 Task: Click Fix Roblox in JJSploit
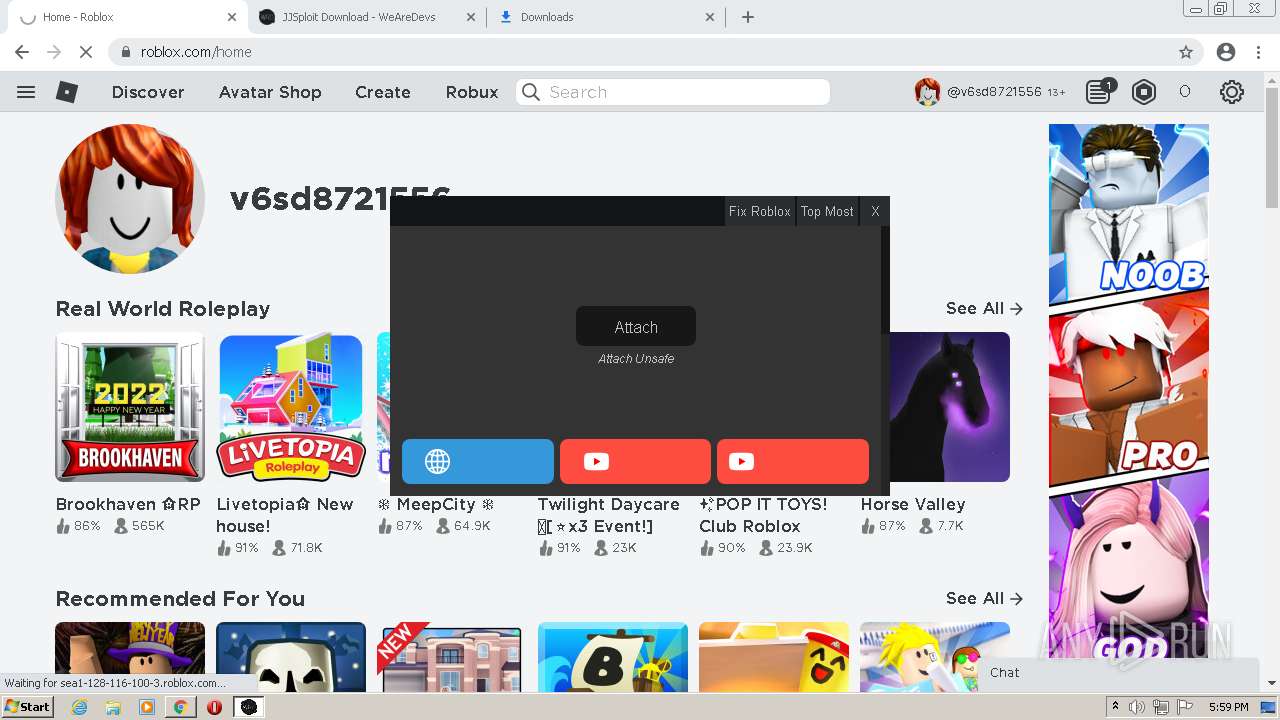(760, 211)
